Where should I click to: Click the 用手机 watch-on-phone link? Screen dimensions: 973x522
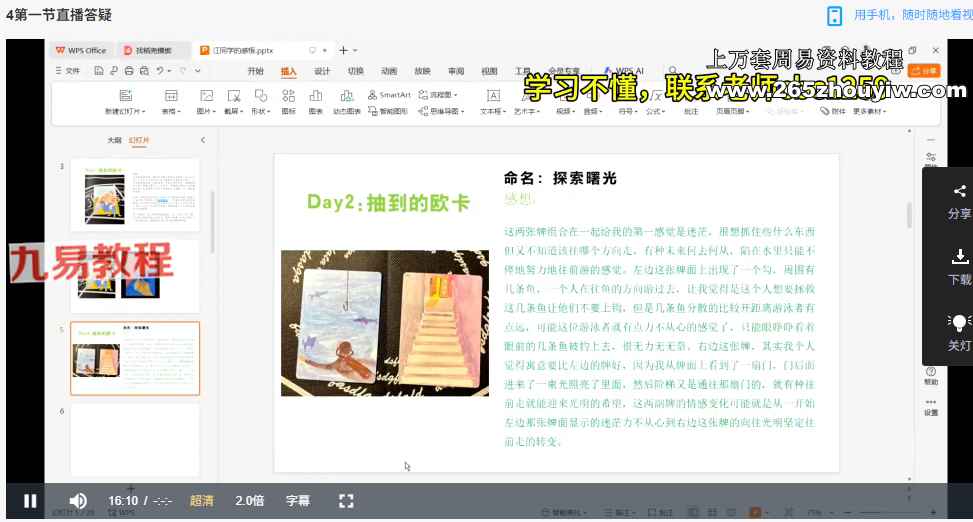[913, 15]
